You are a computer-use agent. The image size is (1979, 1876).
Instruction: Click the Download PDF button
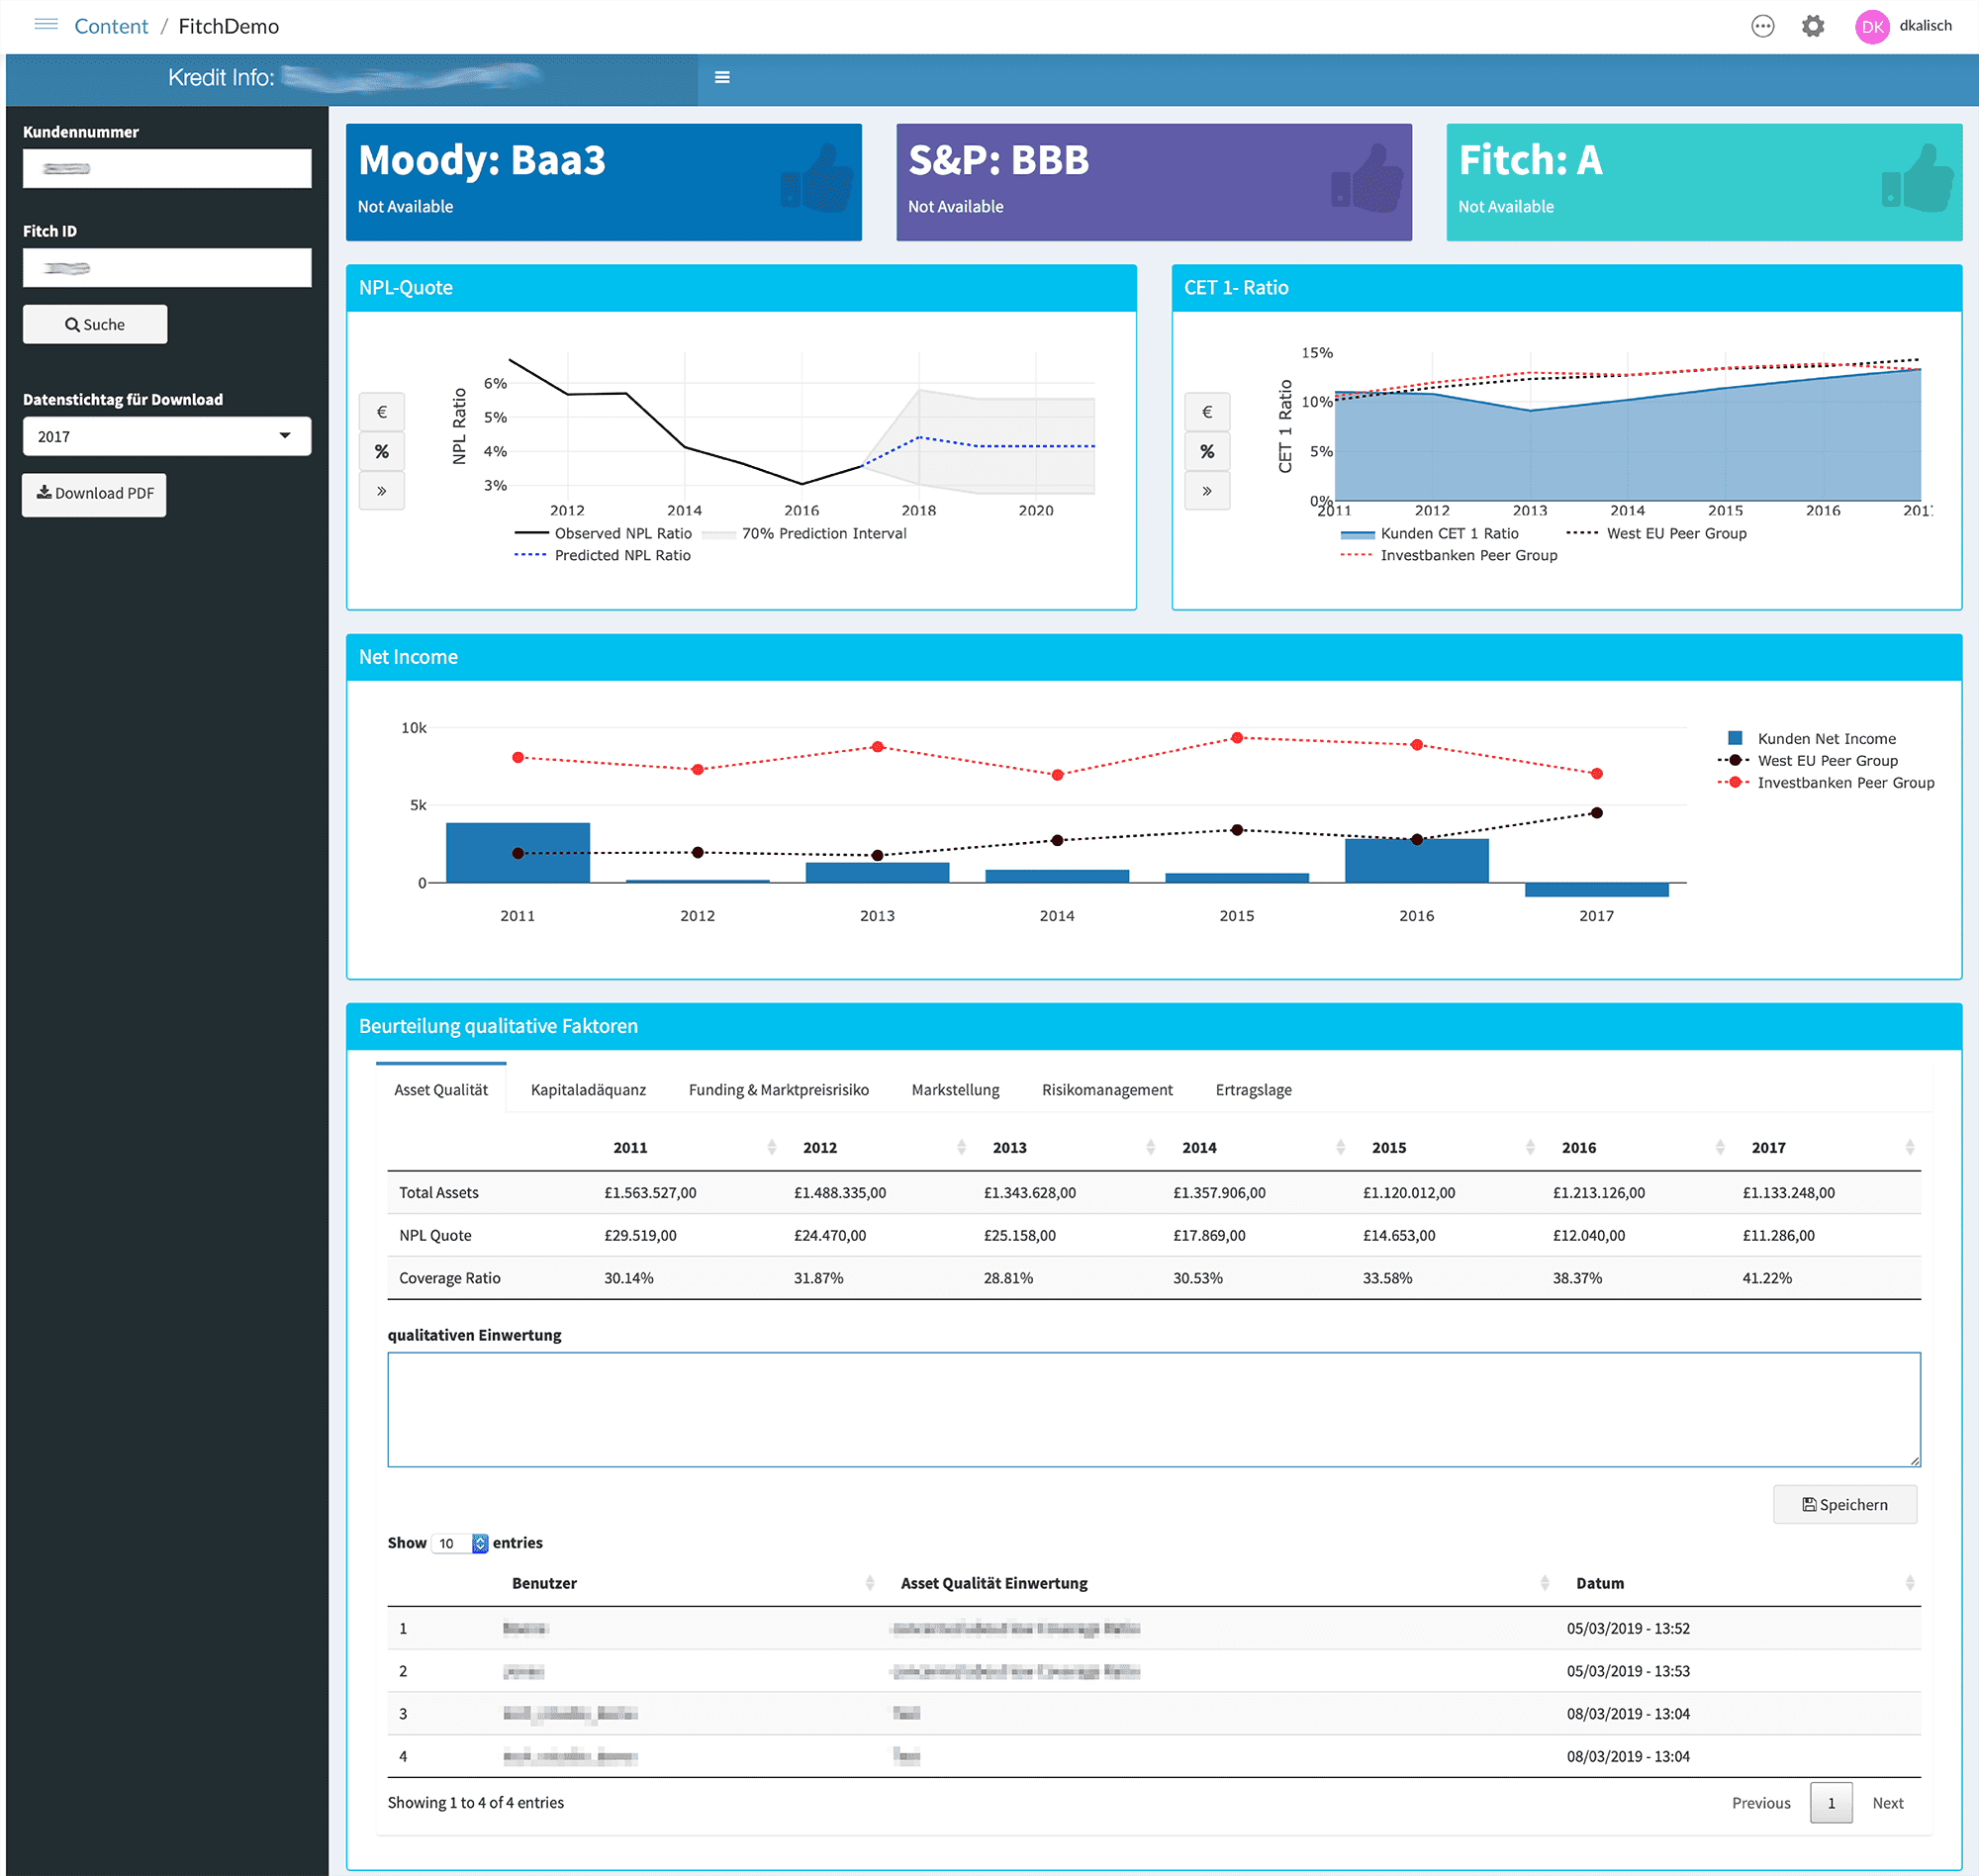(95, 494)
